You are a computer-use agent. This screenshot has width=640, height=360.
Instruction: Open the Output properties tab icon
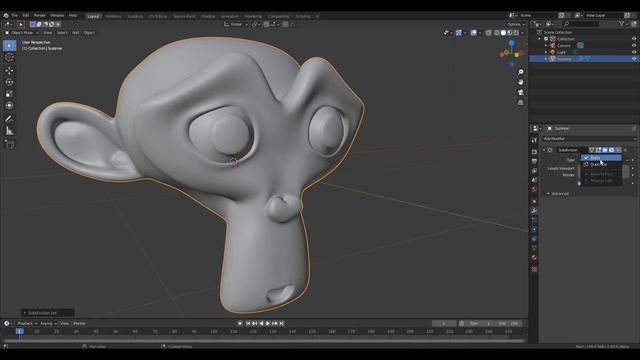pos(534,161)
